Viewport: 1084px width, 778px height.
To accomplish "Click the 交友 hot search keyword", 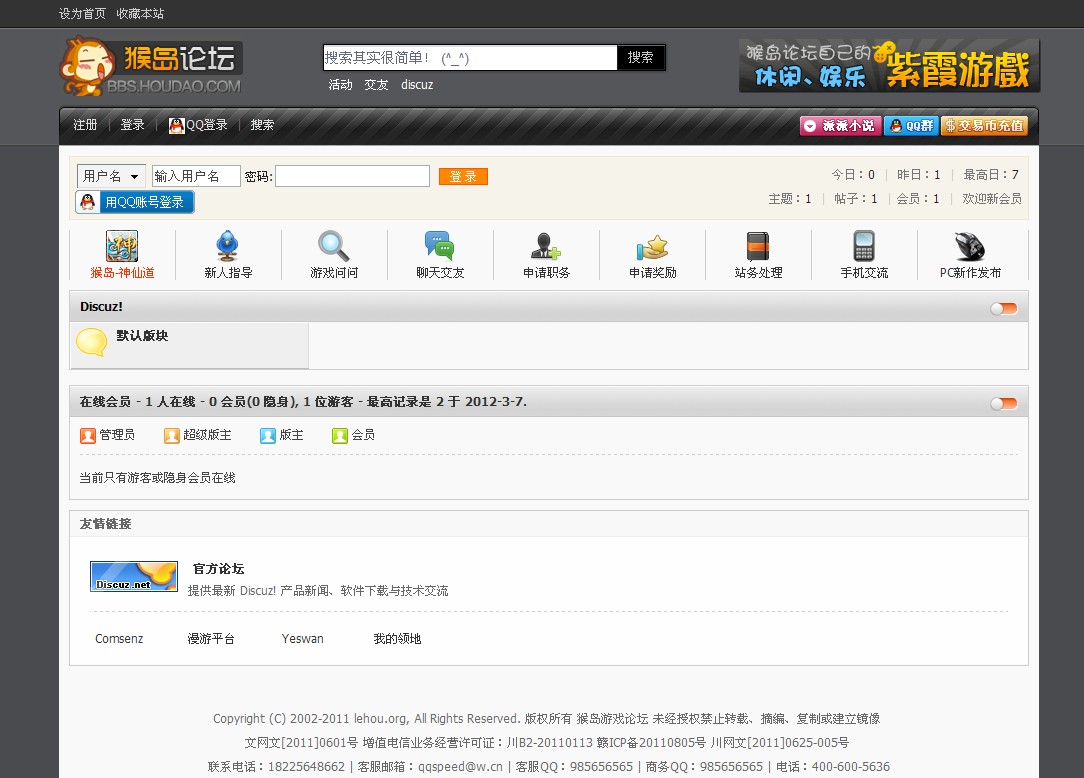I will coord(376,85).
